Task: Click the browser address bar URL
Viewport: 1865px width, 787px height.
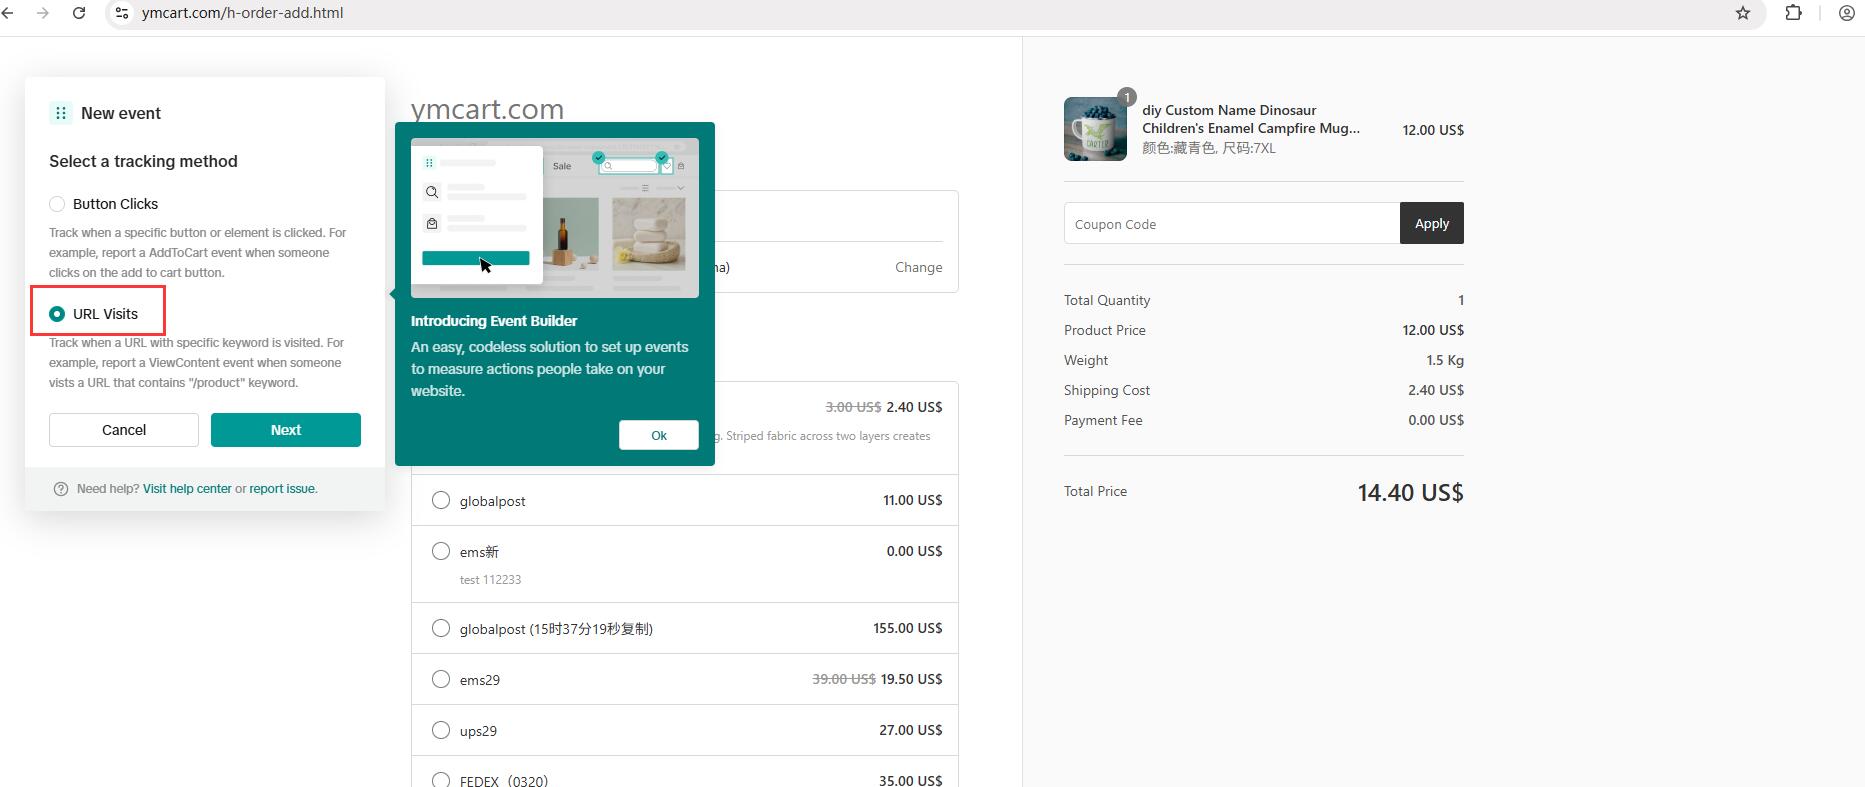Action: coord(243,13)
